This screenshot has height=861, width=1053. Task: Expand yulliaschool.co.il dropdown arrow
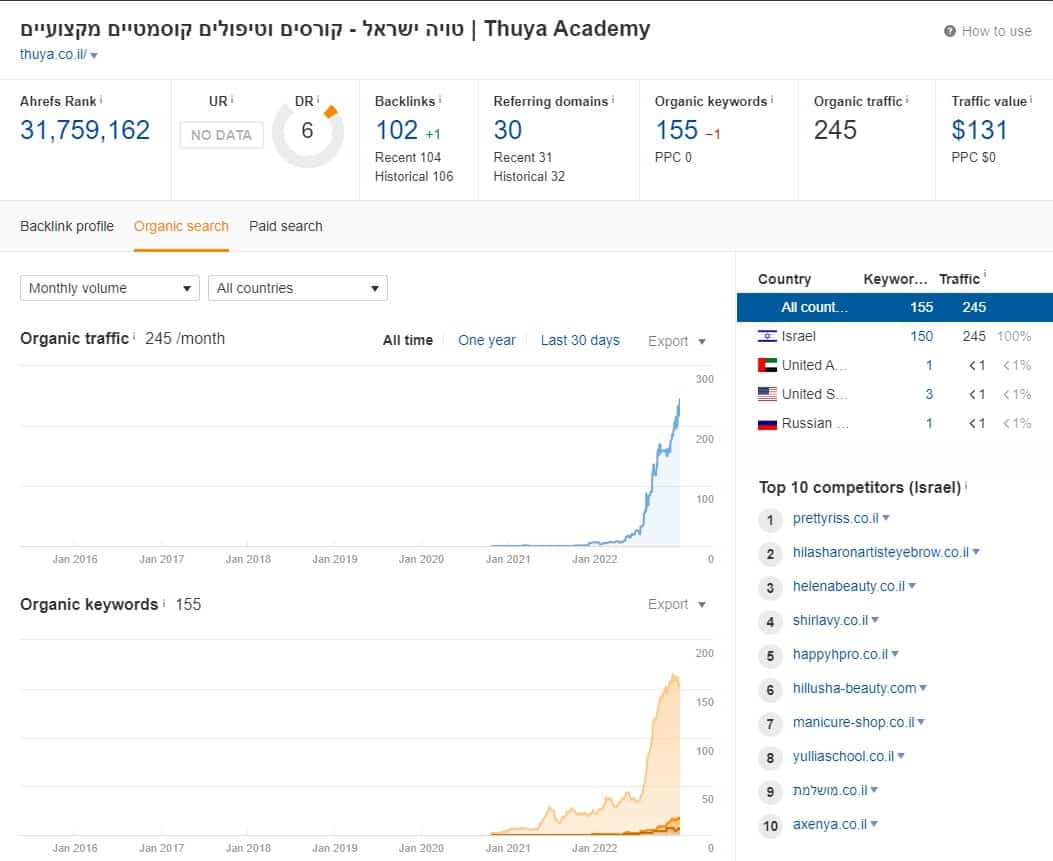click(x=901, y=756)
